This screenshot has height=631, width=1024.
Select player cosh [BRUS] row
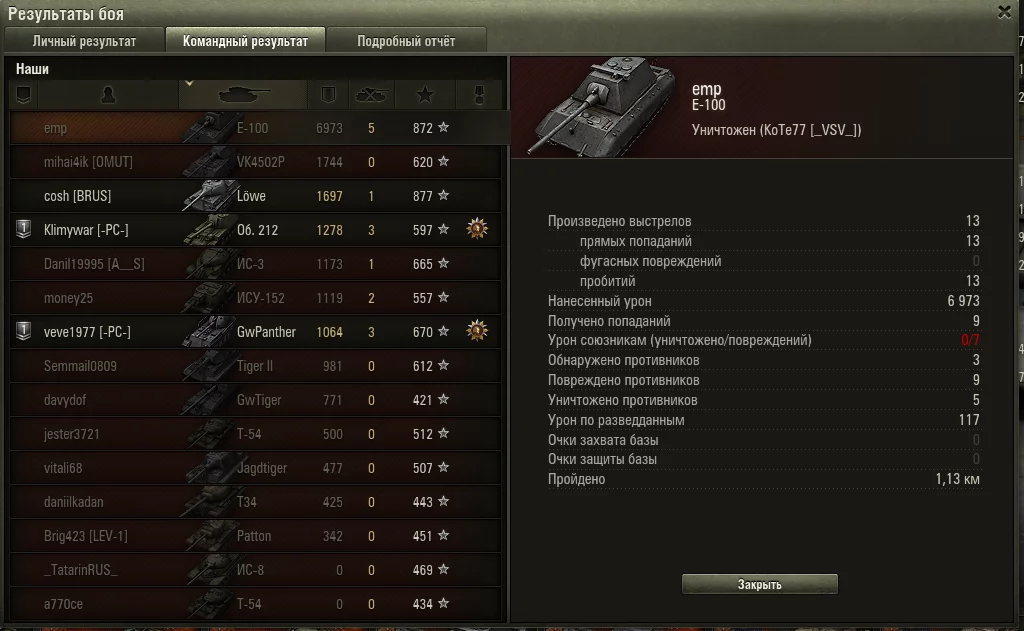pos(255,196)
